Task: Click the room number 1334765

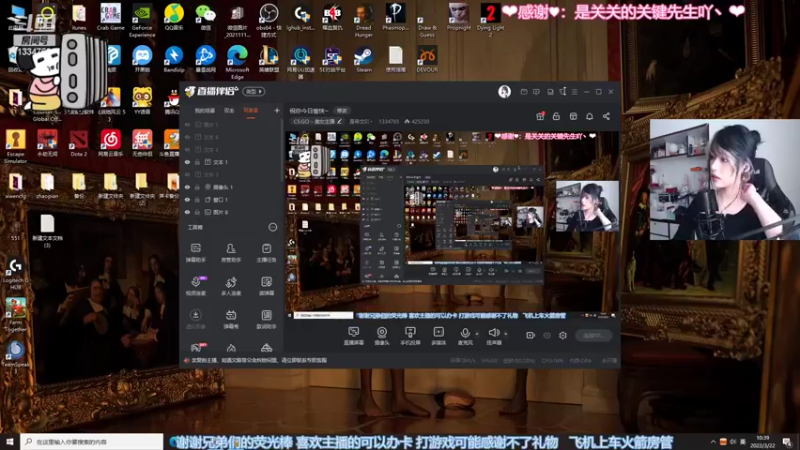Action: [388, 121]
